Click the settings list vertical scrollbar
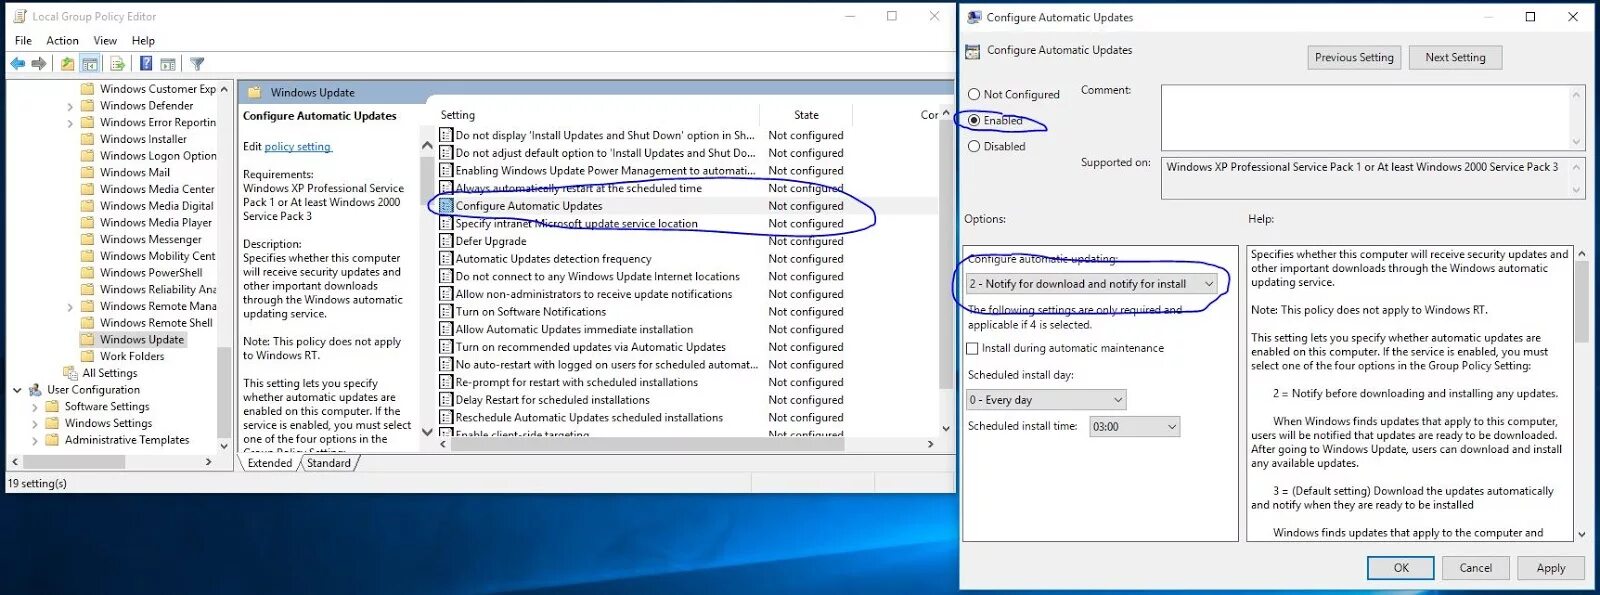The width and height of the screenshot is (1600, 595). coord(946,271)
